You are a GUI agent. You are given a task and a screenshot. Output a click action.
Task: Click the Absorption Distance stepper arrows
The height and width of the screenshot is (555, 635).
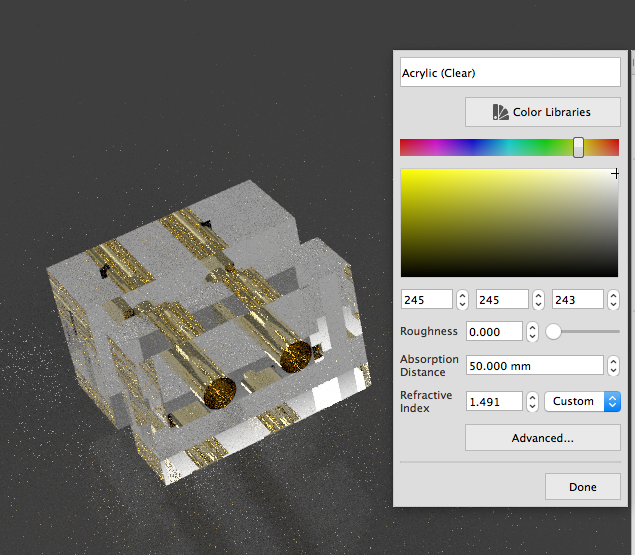(614, 366)
